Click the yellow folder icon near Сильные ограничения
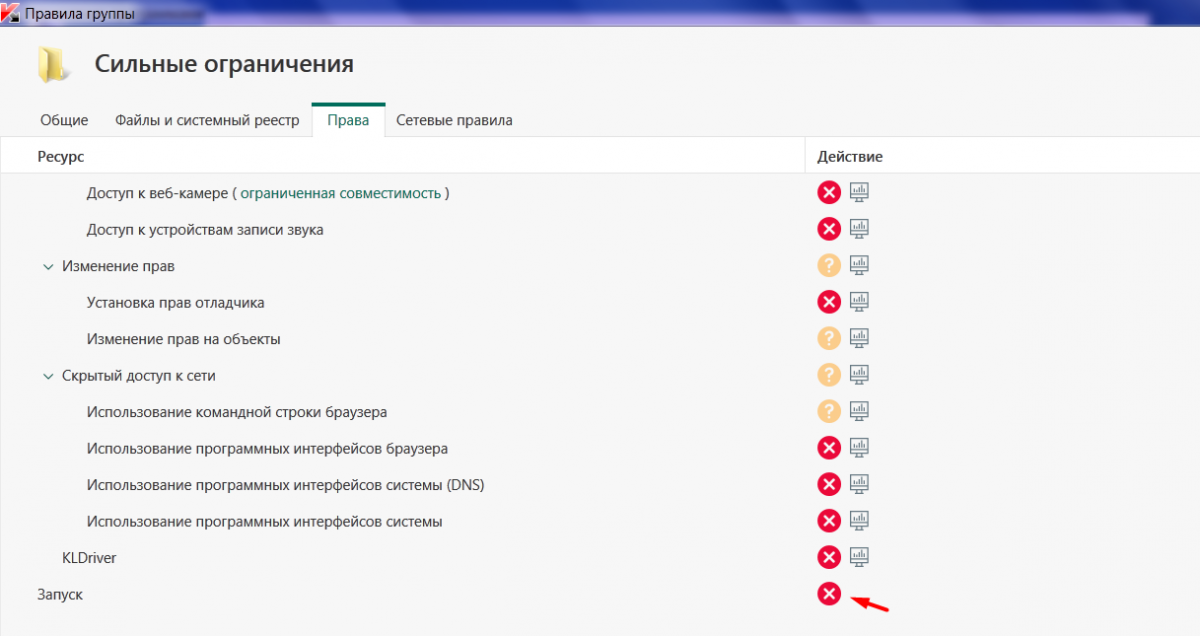The width and height of the screenshot is (1200, 636). pos(52,65)
